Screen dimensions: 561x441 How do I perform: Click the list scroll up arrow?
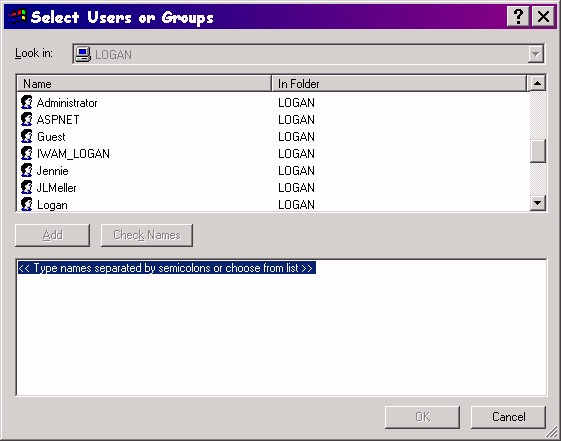(537, 83)
